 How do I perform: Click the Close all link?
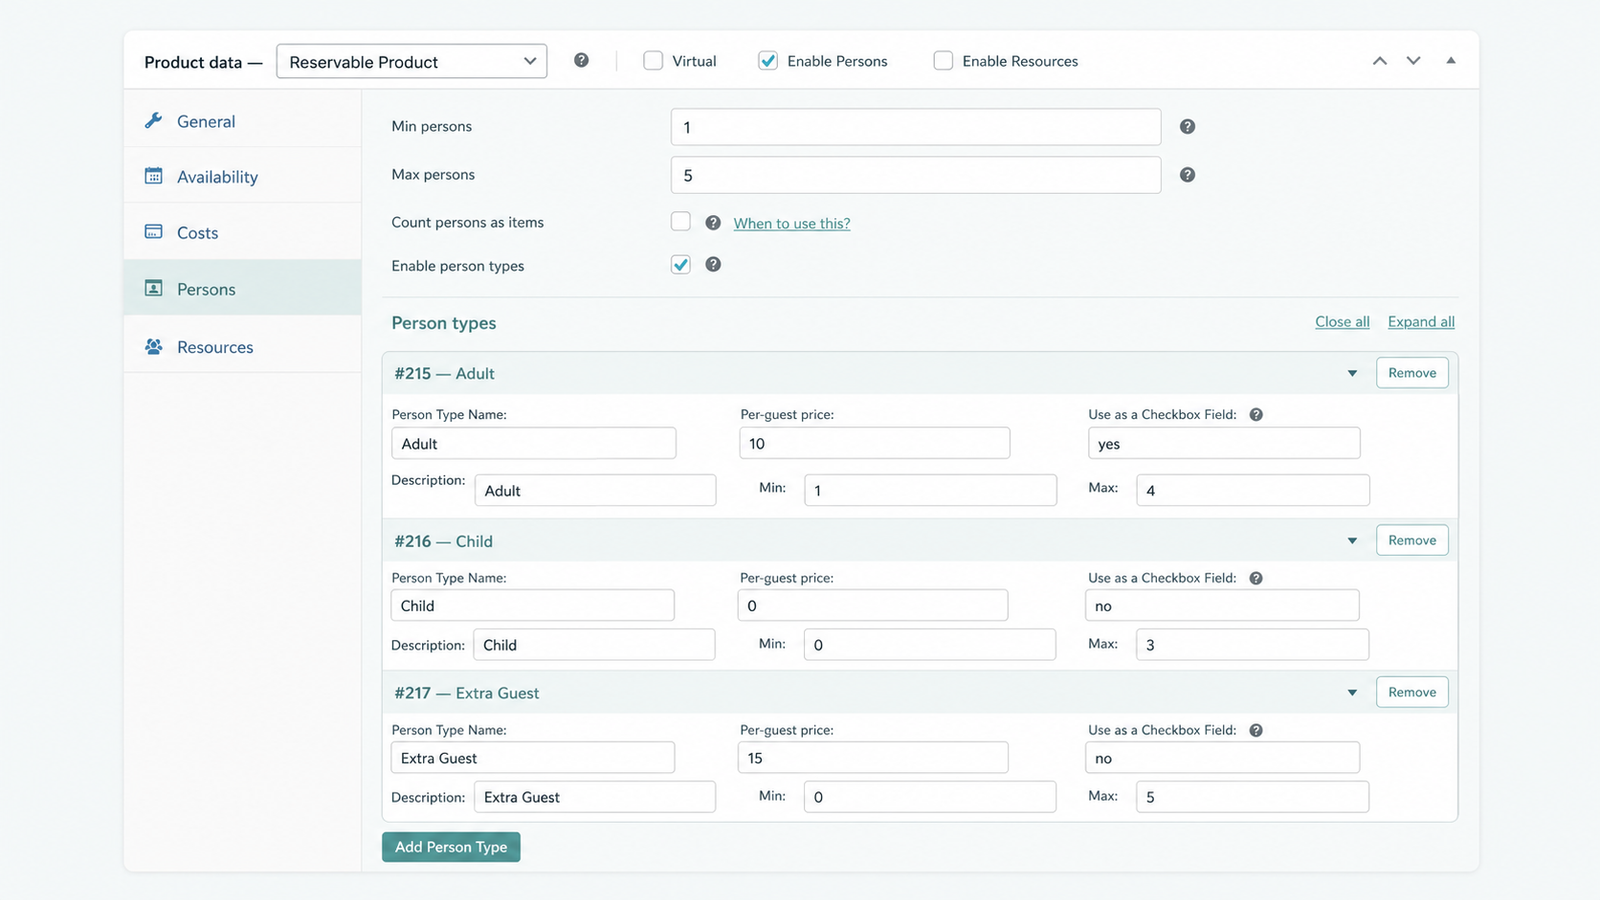1342,322
